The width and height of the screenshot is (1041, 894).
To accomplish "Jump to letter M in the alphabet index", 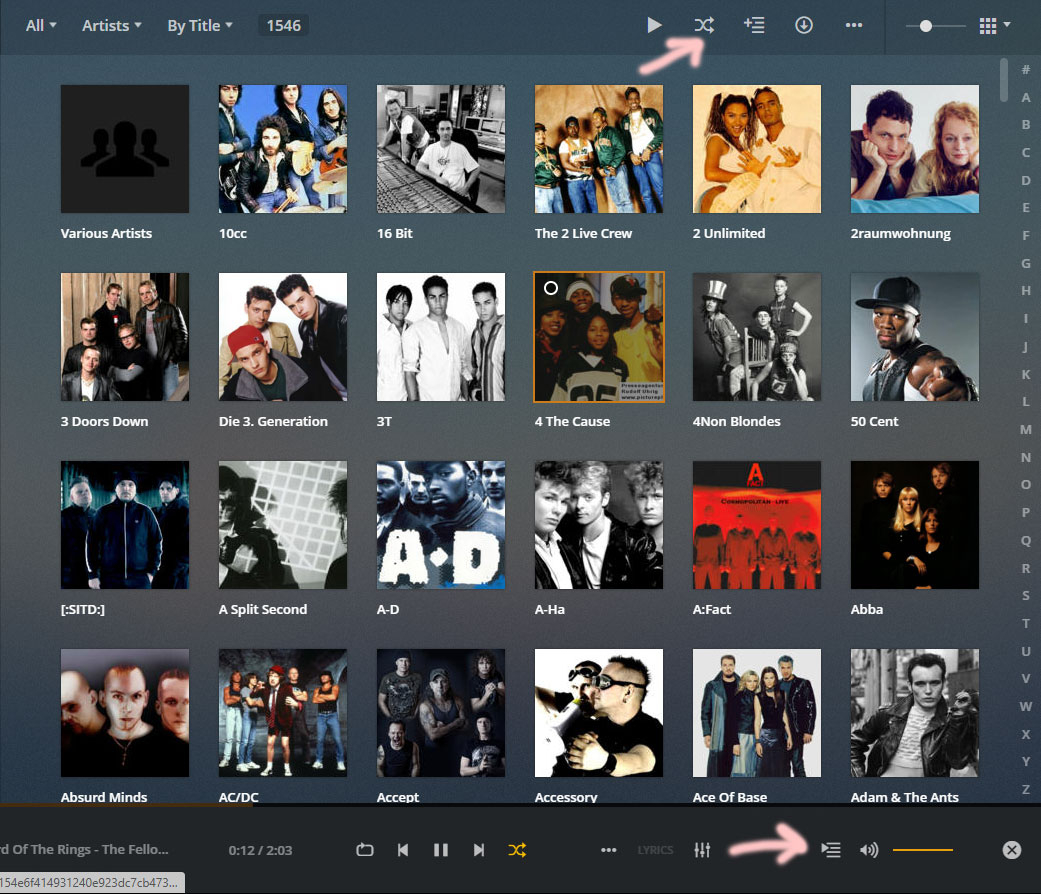I will [1026, 429].
